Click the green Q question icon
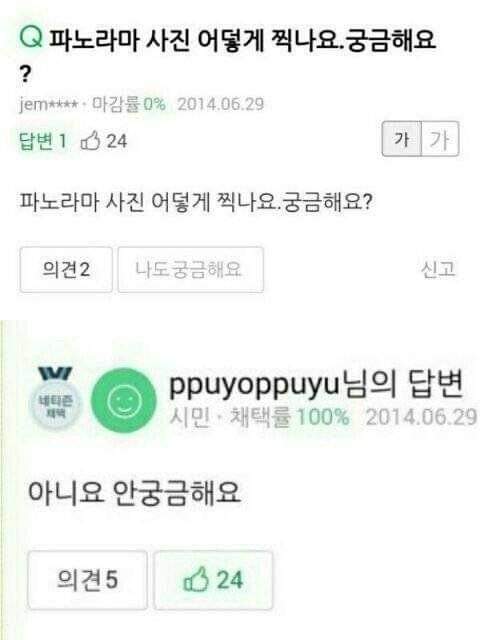Screen dimensions: 480x640 [x=31, y=37]
